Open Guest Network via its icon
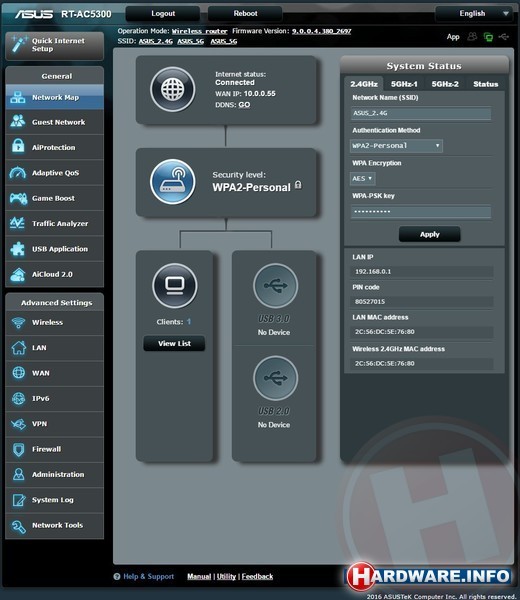 18,121
